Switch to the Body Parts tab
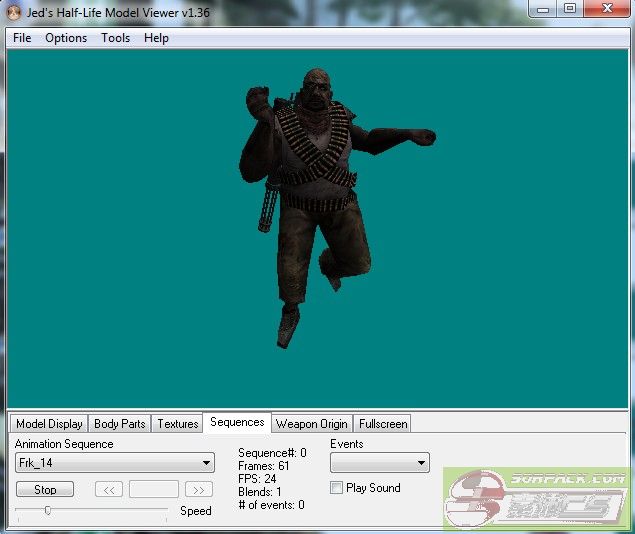Screen dimensions: 635x534 (x=119, y=424)
